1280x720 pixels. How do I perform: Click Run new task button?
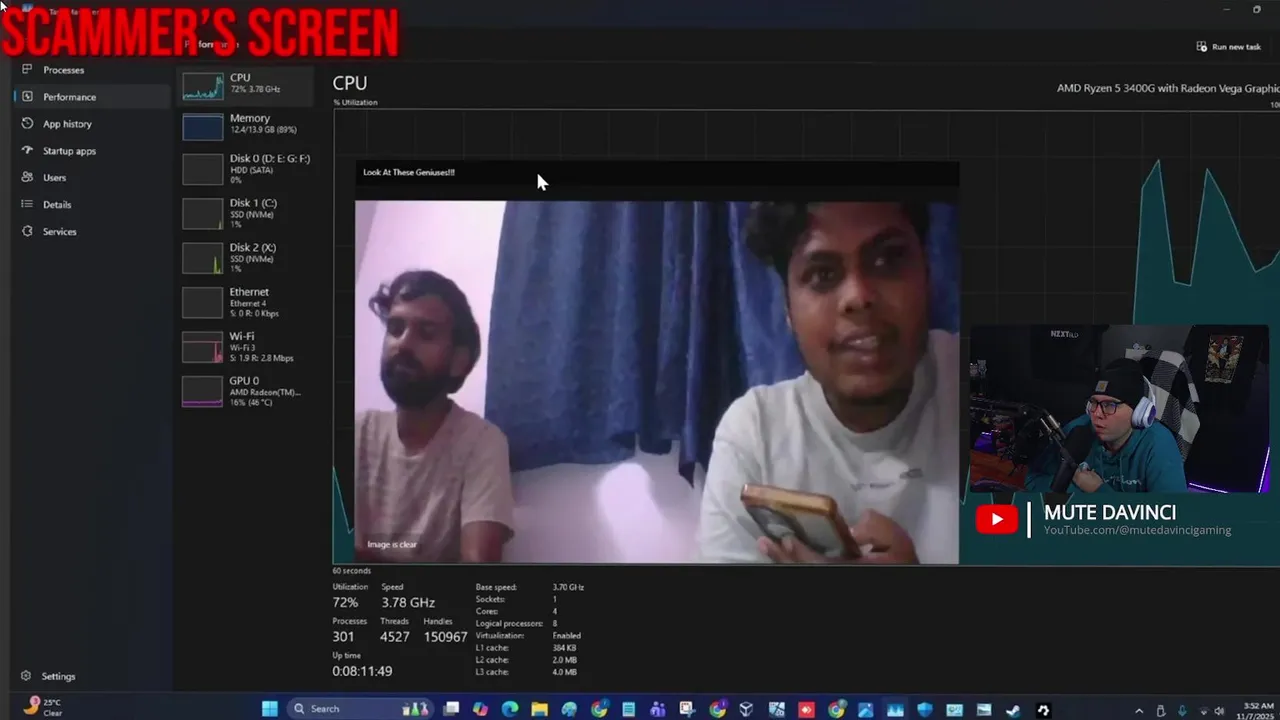pos(1229,47)
